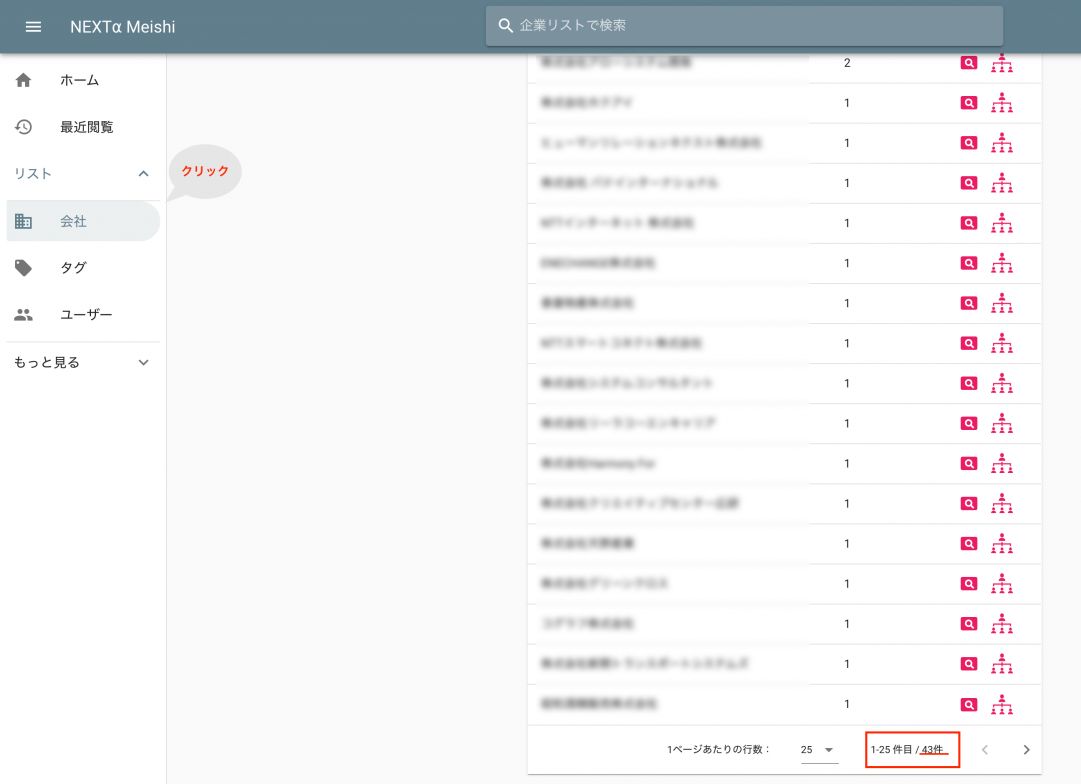The height and width of the screenshot is (784, 1081).
Task: Click the NEXTα Meishi app title
Action: 122,27
